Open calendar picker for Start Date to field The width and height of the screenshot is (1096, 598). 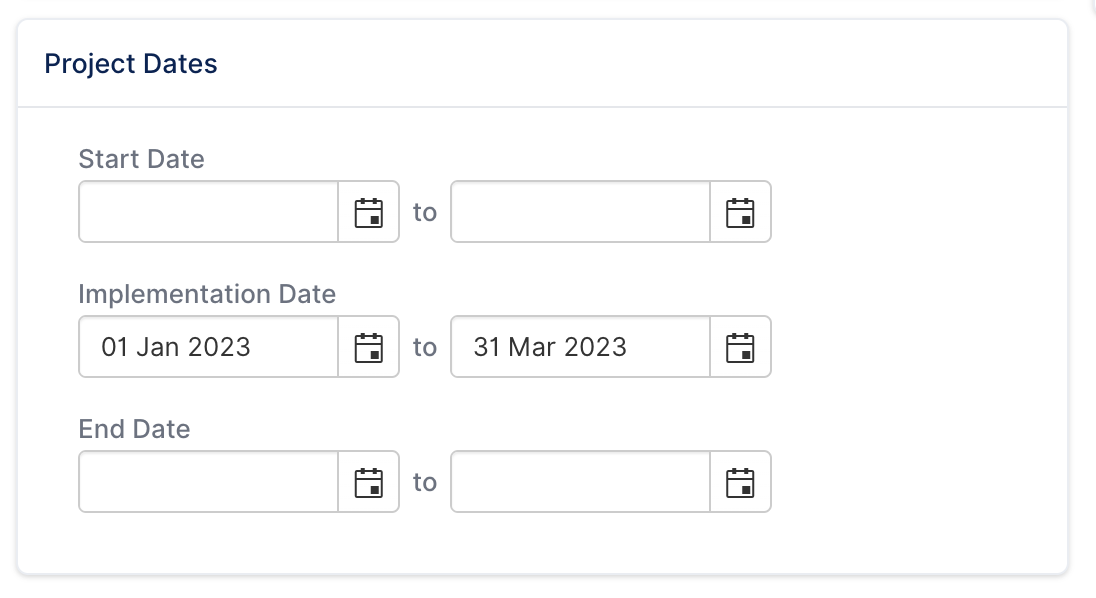coord(740,212)
